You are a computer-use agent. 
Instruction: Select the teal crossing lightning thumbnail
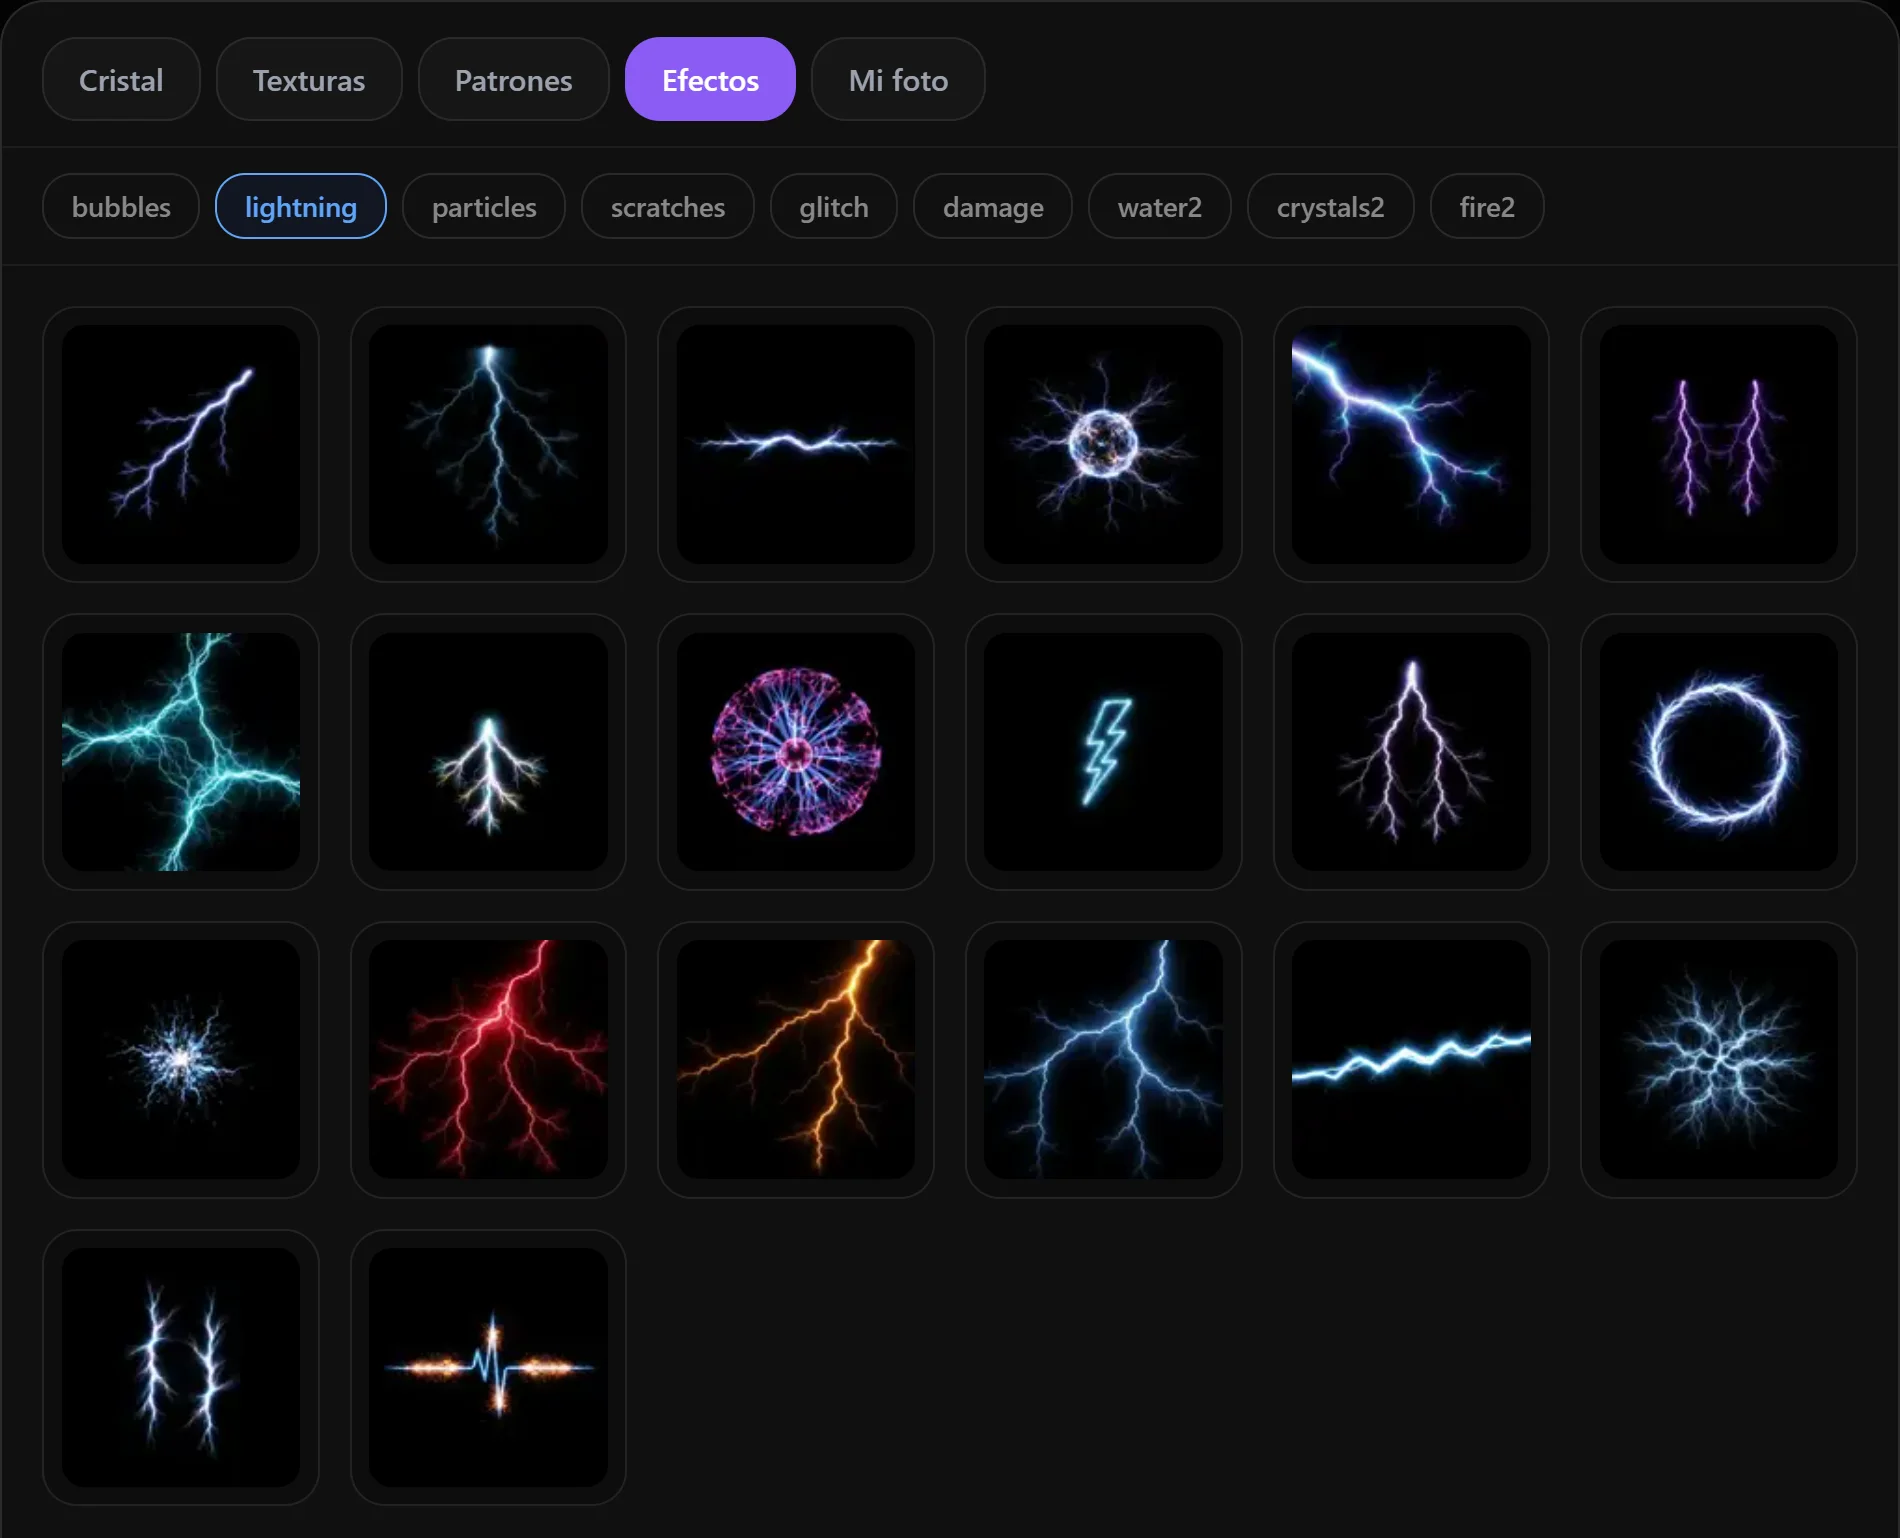(x=181, y=752)
